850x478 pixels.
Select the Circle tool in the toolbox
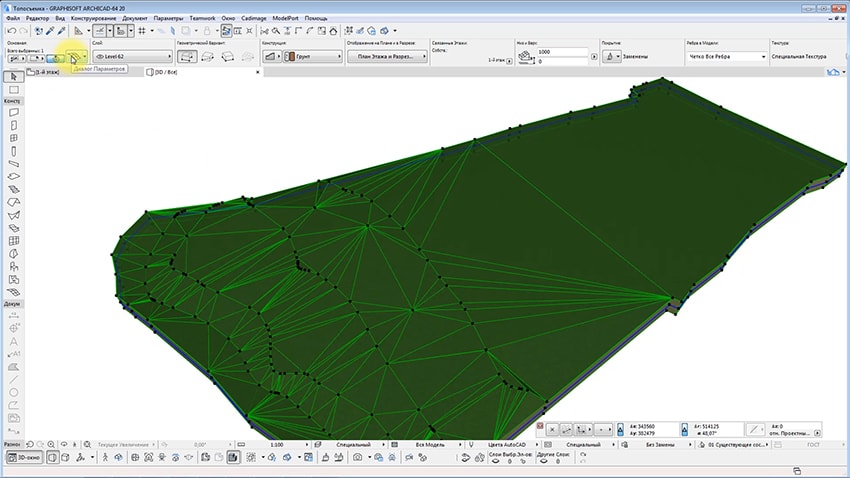(x=14, y=392)
